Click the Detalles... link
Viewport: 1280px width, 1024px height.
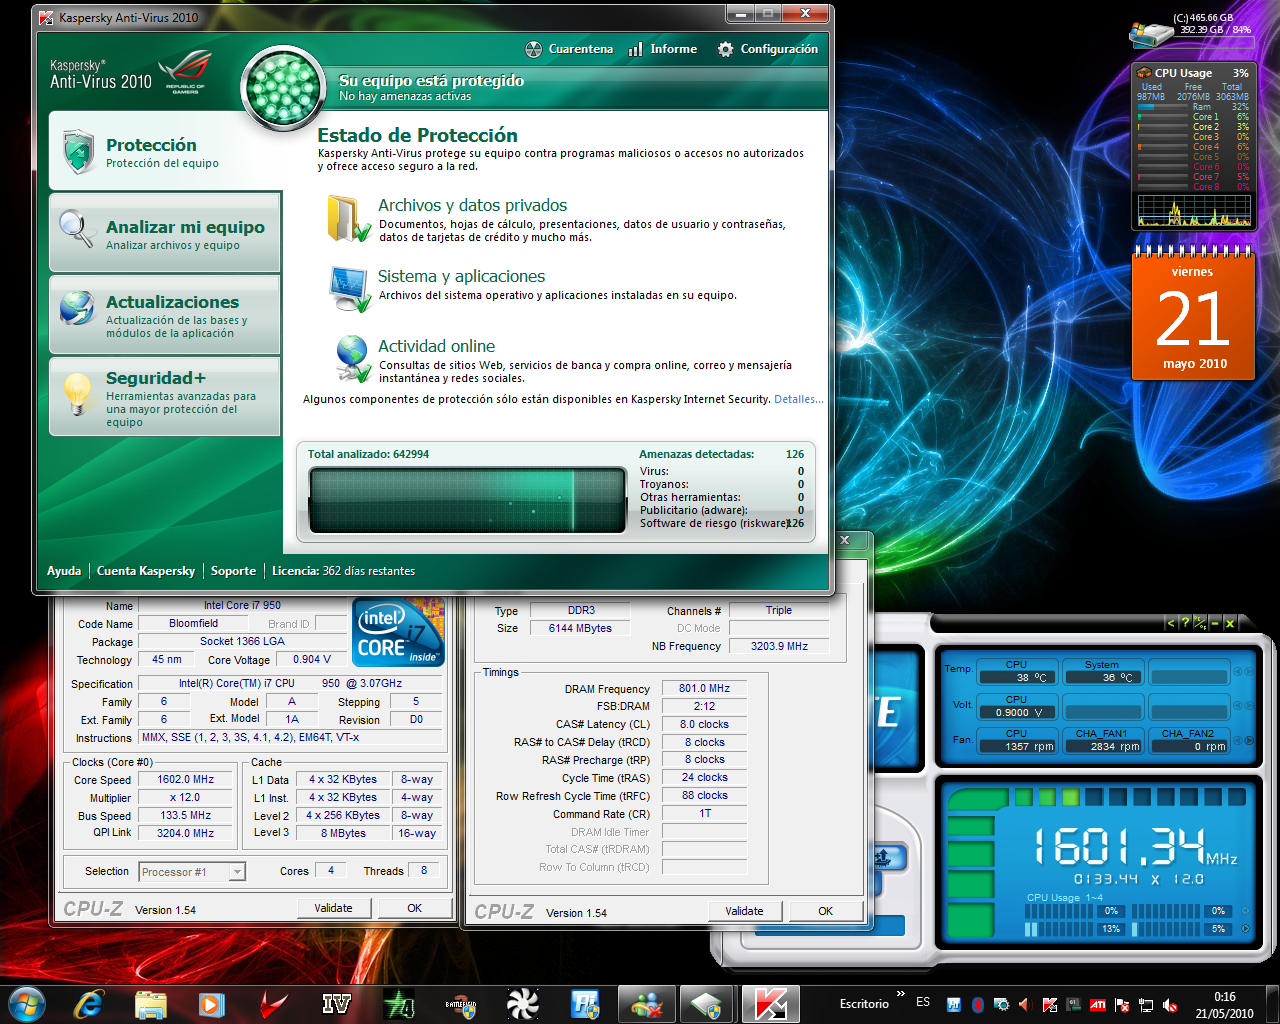[x=798, y=399]
